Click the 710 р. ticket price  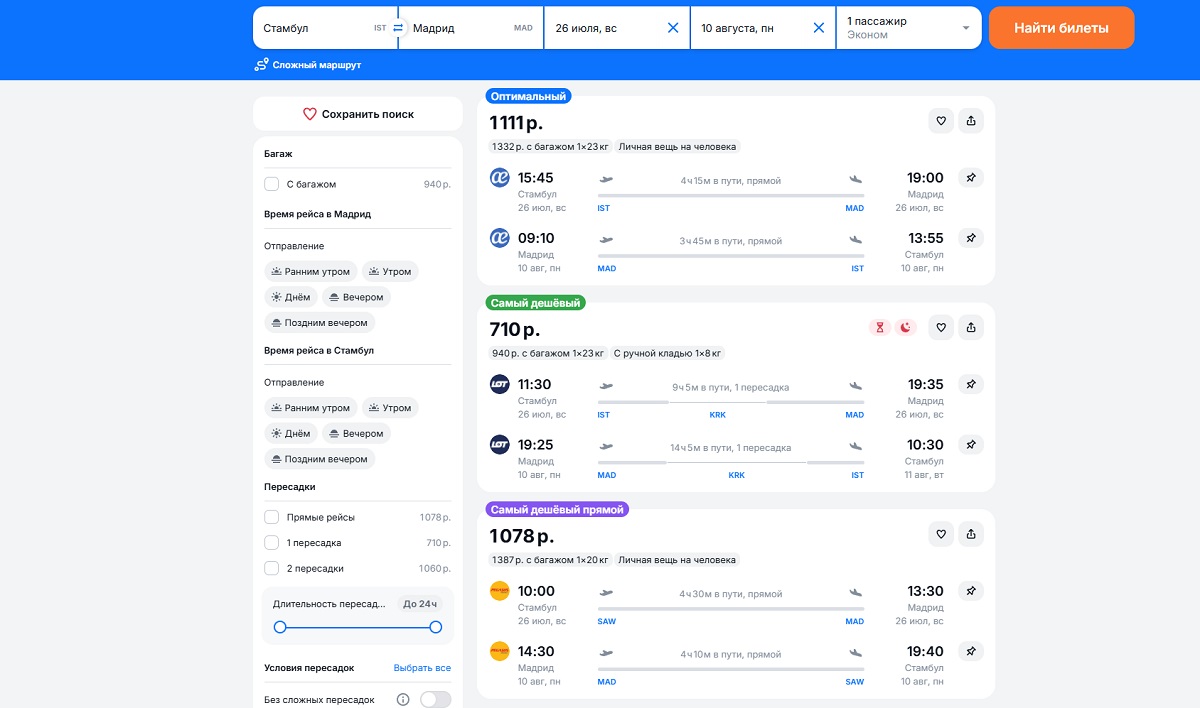pyautogui.click(x=514, y=330)
